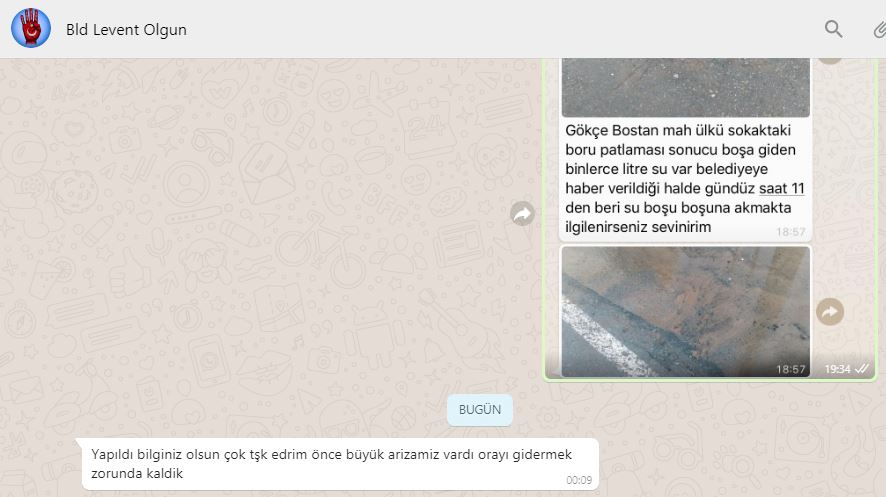Click forward arrow right of the lower photo
The width and height of the screenshot is (886, 497).
click(x=829, y=312)
